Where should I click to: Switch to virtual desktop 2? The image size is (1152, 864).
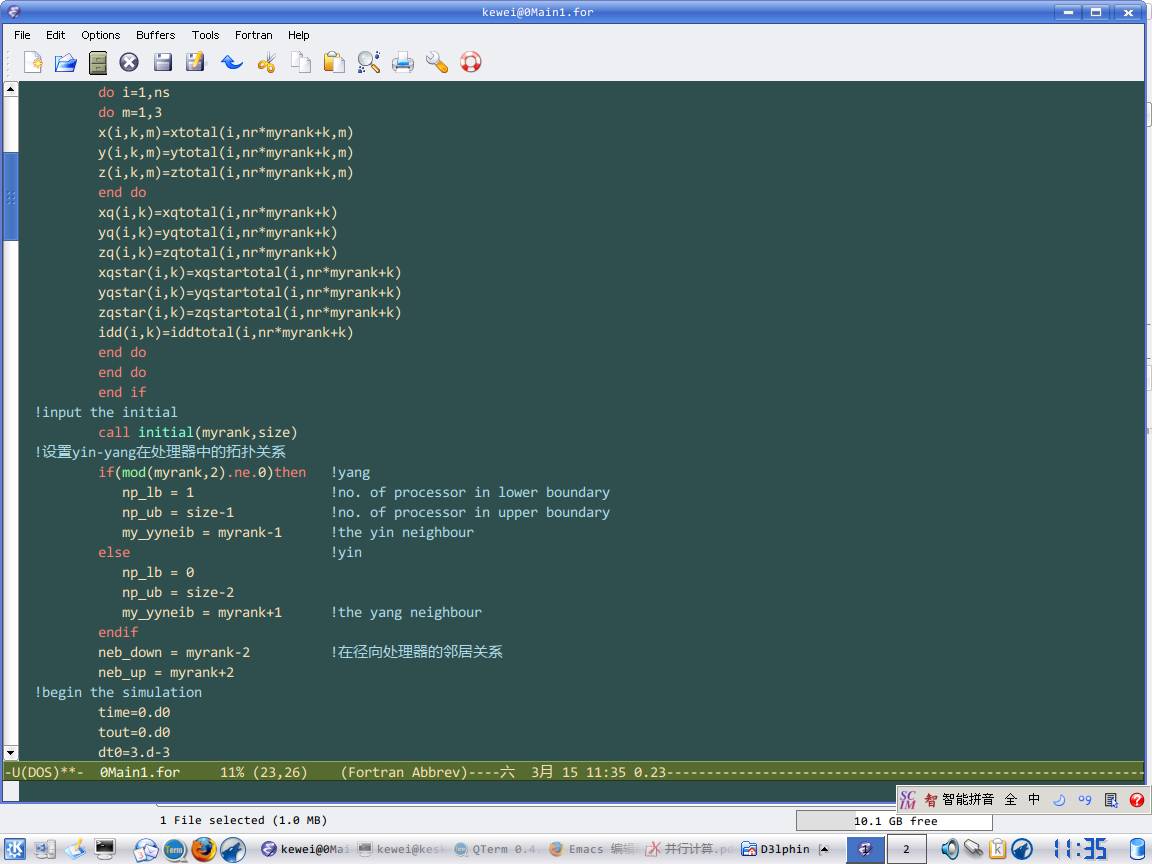click(906, 849)
